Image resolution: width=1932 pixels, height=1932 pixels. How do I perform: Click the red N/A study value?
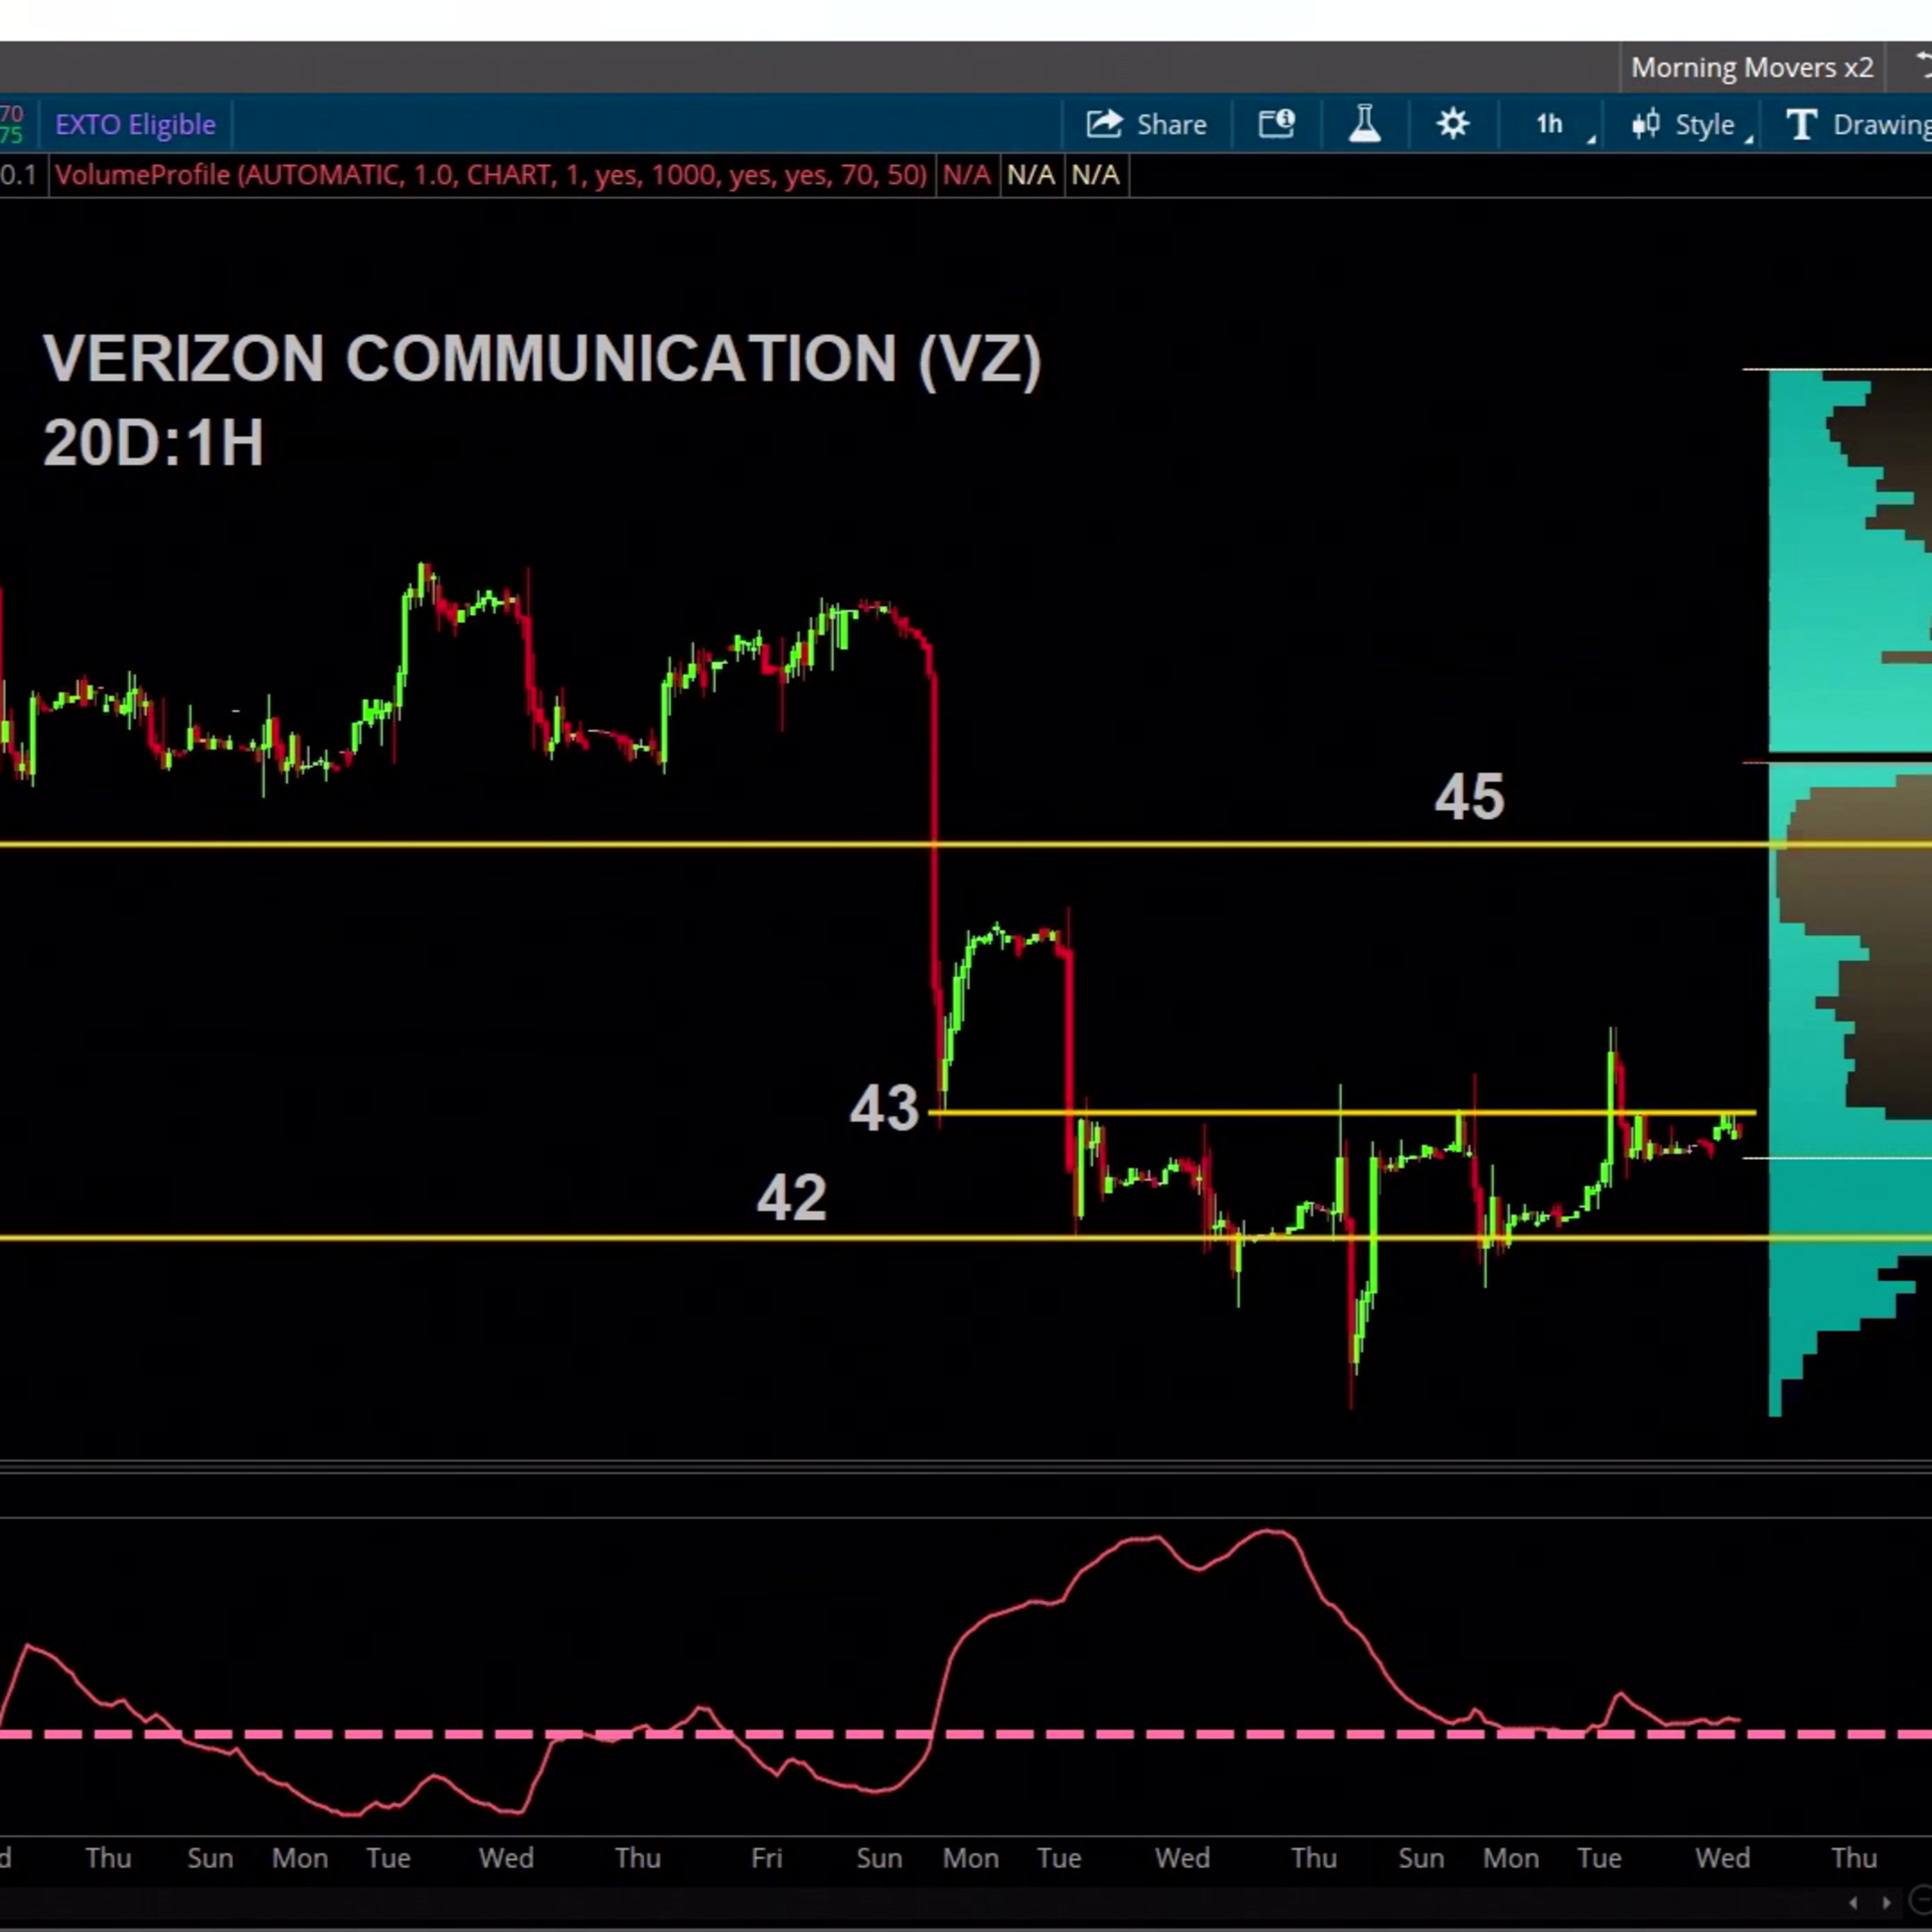(966, 175)
